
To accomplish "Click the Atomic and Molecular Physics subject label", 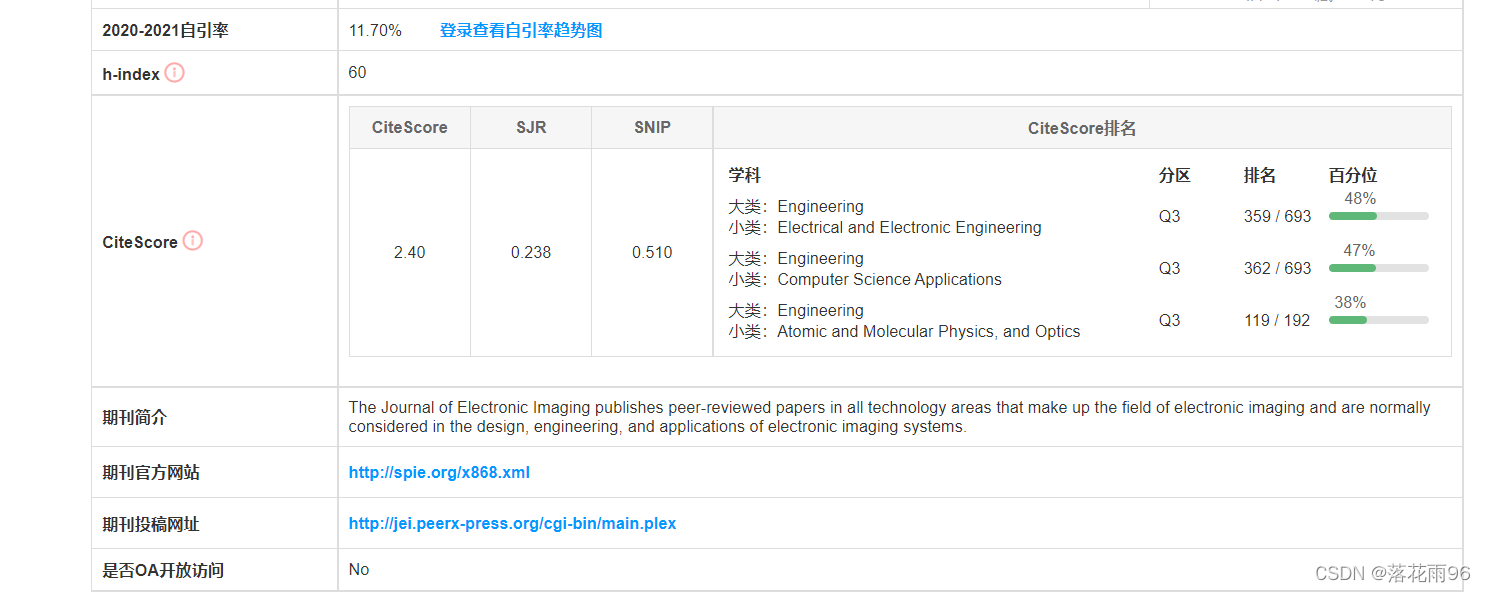I will pos(928,331).
